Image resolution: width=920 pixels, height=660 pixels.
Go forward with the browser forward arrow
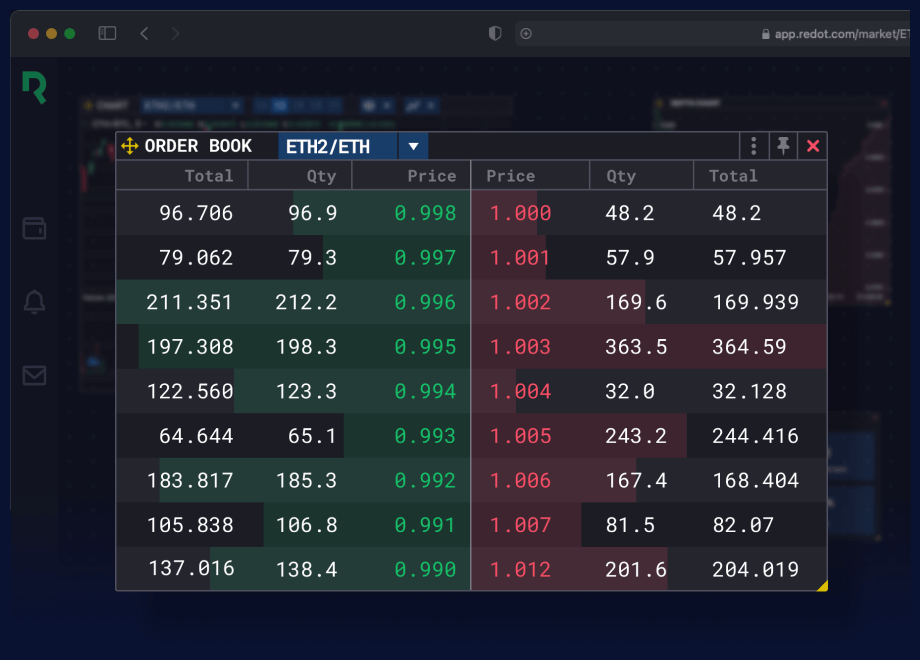tap(176, 33)
